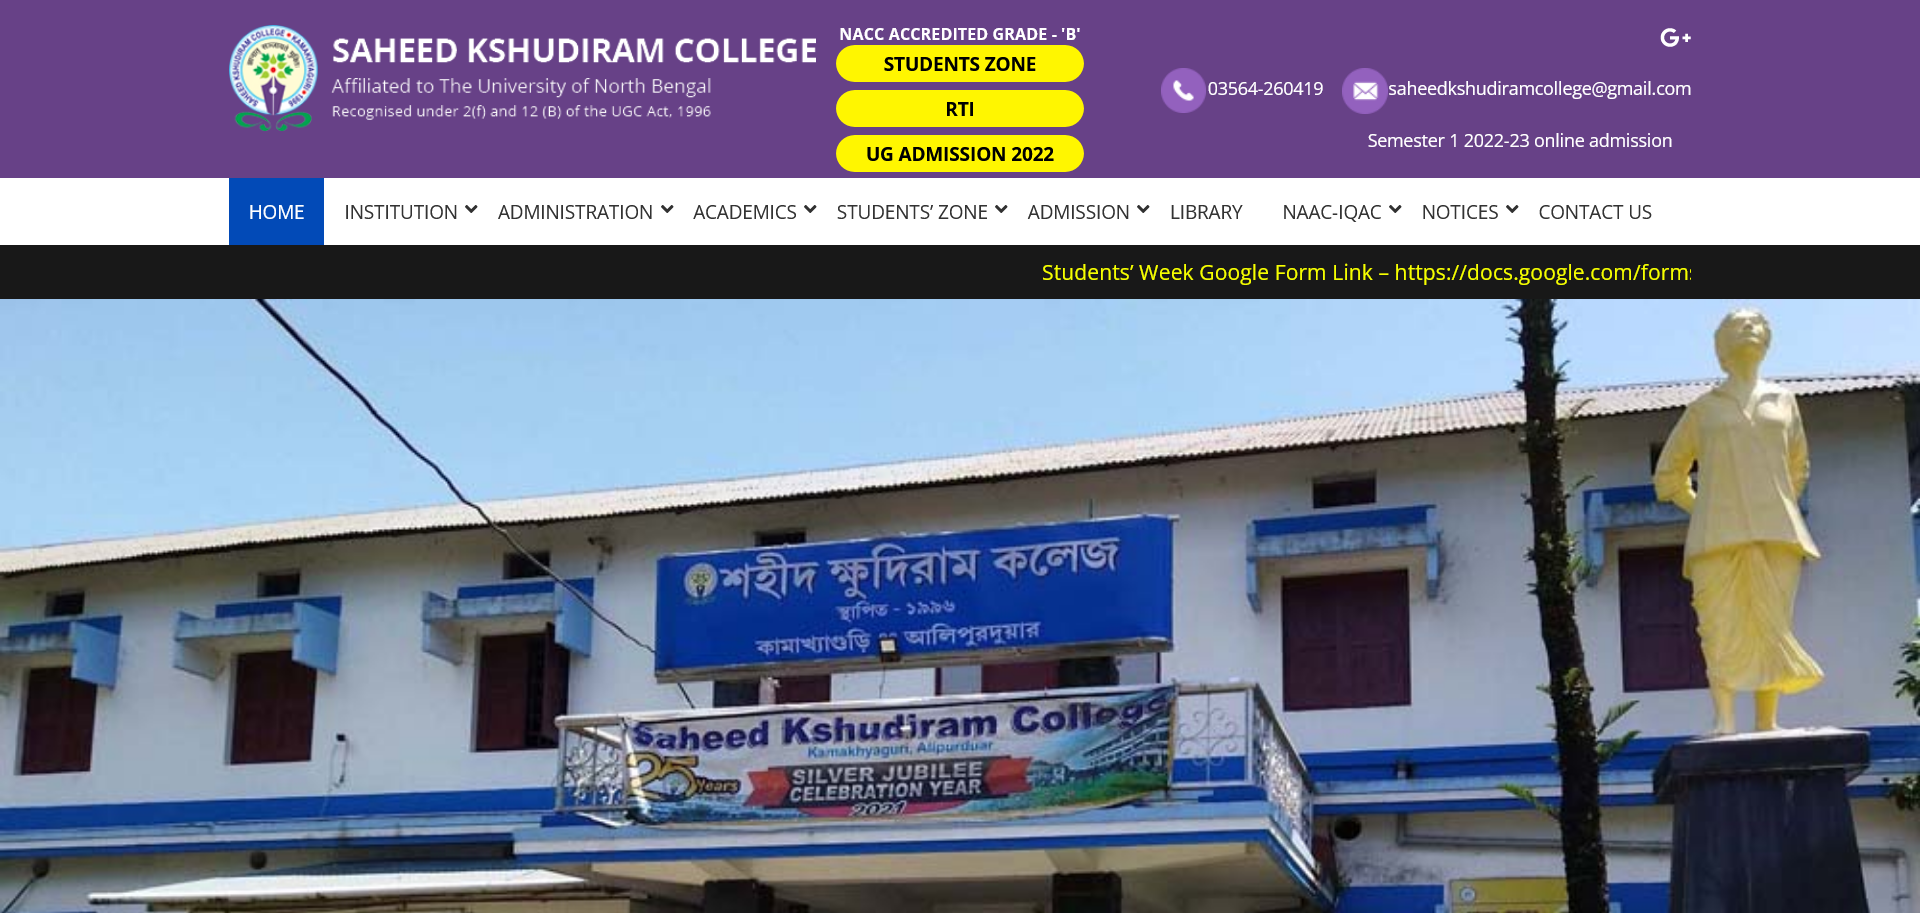Screen dimensions: 1920x913
Task: Click the Students' Week Google Form ticker link
Action: pyautogui.click(x=1366, y=272)
